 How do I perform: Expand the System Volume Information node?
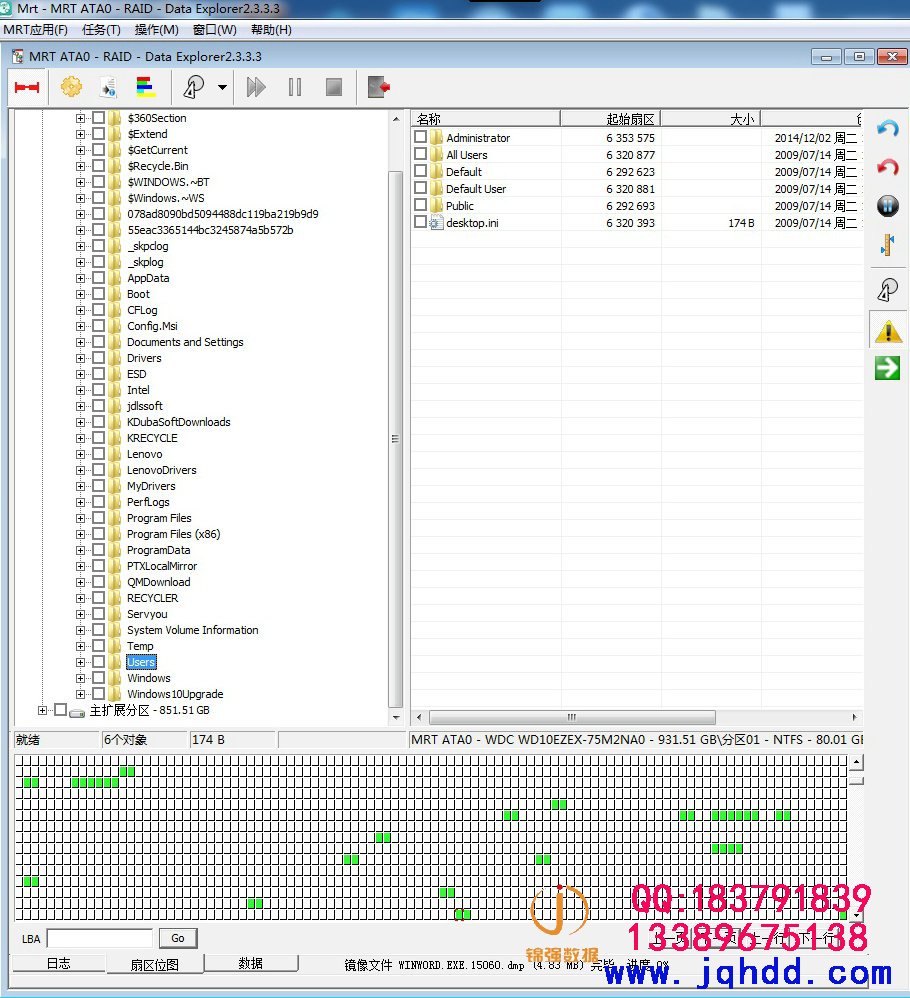[80, 630]
